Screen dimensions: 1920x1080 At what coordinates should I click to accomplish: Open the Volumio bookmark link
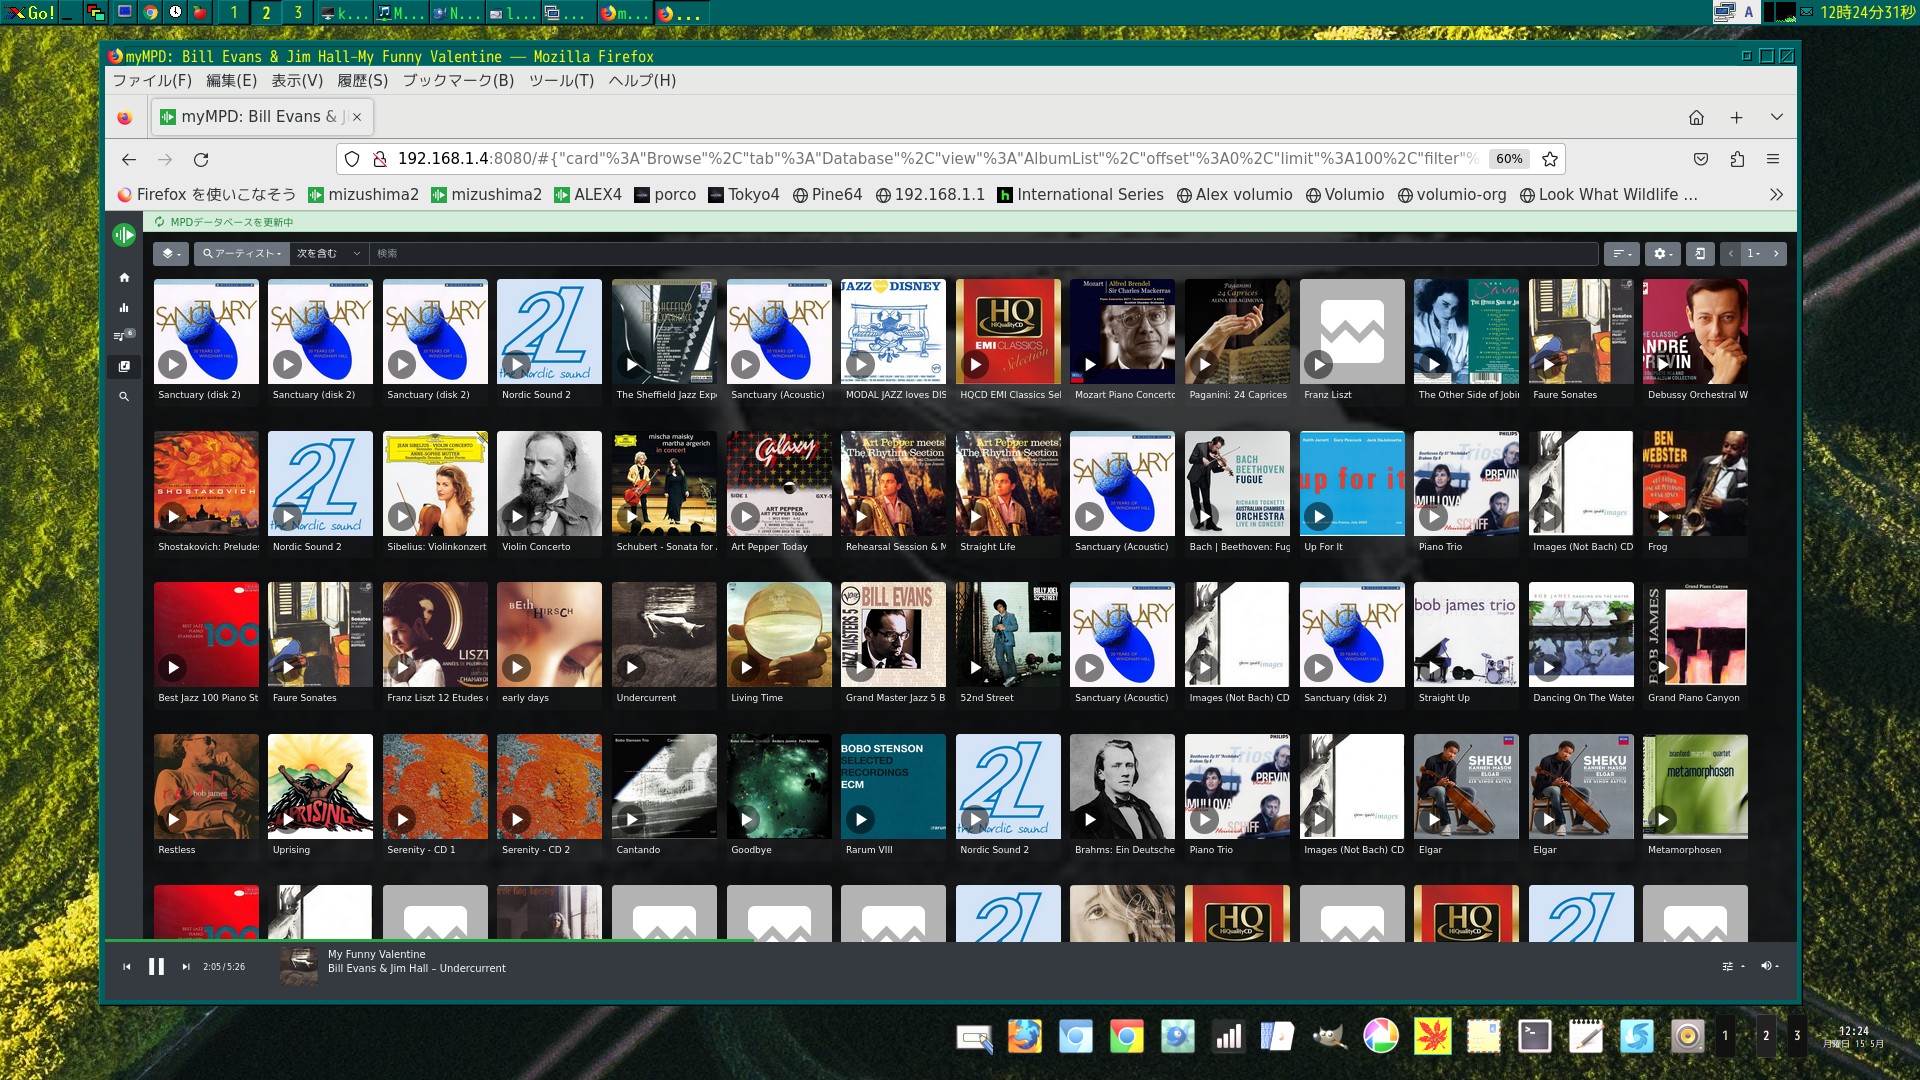pos(1345,195)
